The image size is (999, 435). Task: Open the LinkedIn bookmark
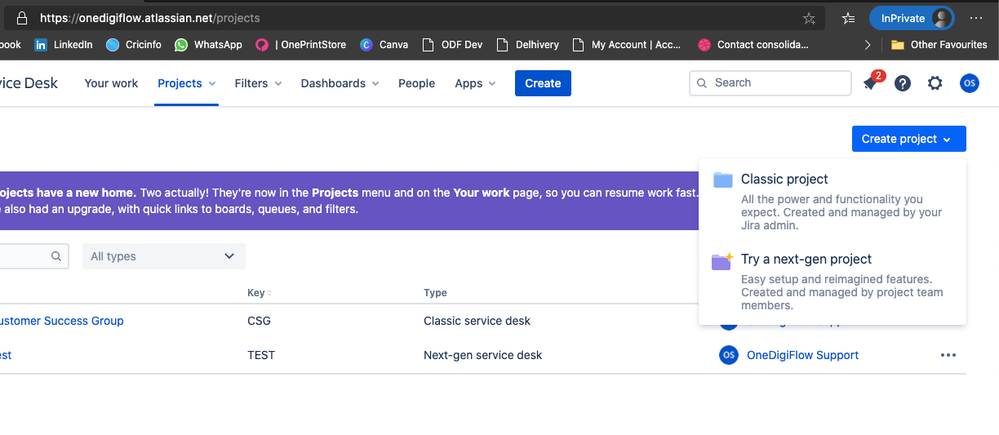[x=63, y=45]
